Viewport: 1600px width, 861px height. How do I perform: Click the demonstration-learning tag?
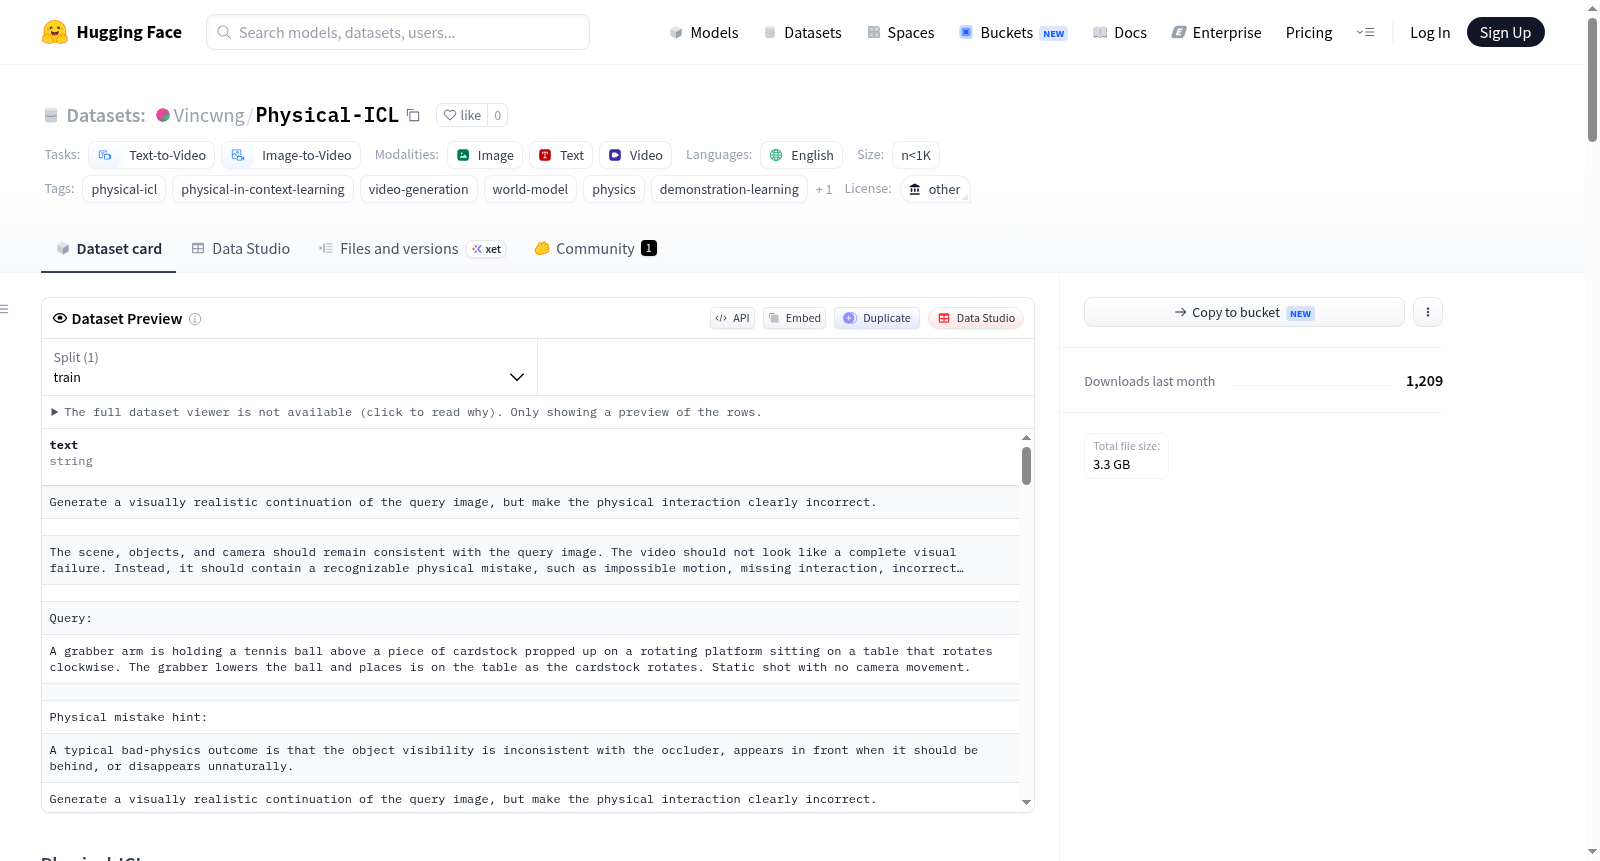coord(729,189)
